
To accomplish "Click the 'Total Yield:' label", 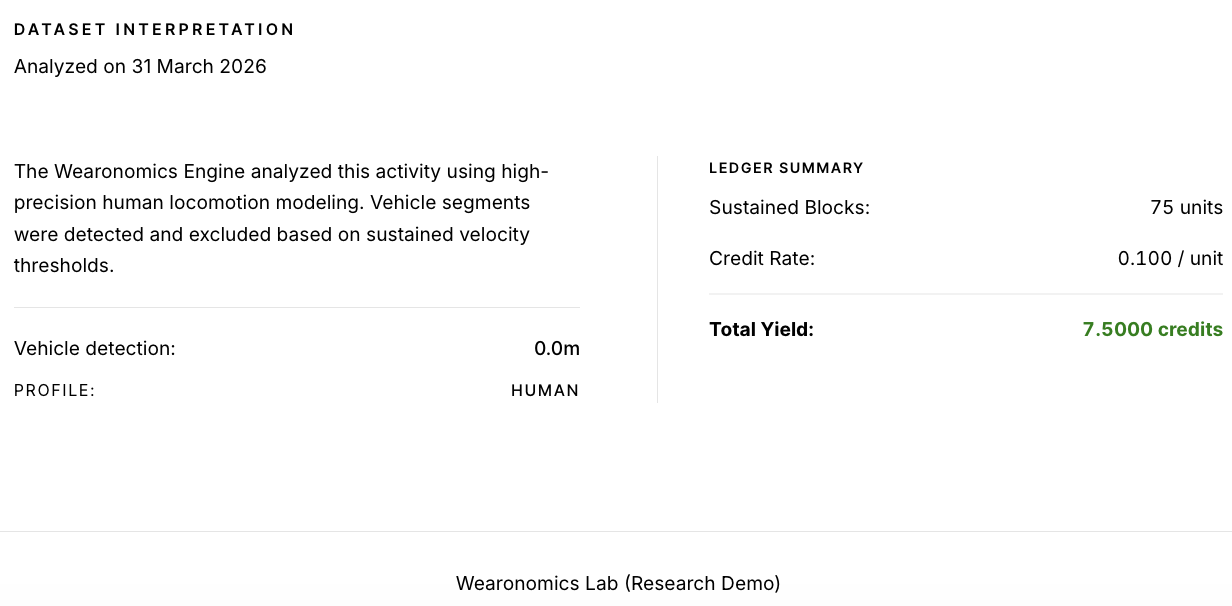I will 760,329.
